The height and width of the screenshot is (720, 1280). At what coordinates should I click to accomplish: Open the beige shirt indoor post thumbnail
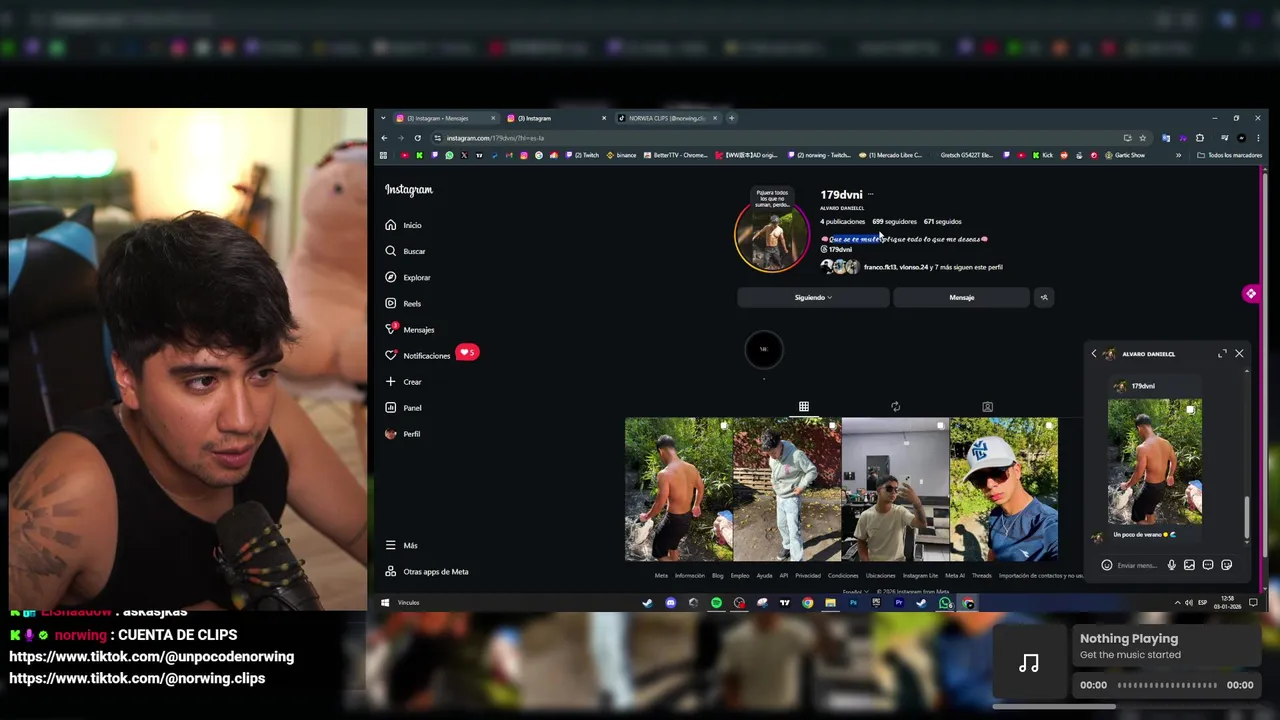[x=895, y=489]
